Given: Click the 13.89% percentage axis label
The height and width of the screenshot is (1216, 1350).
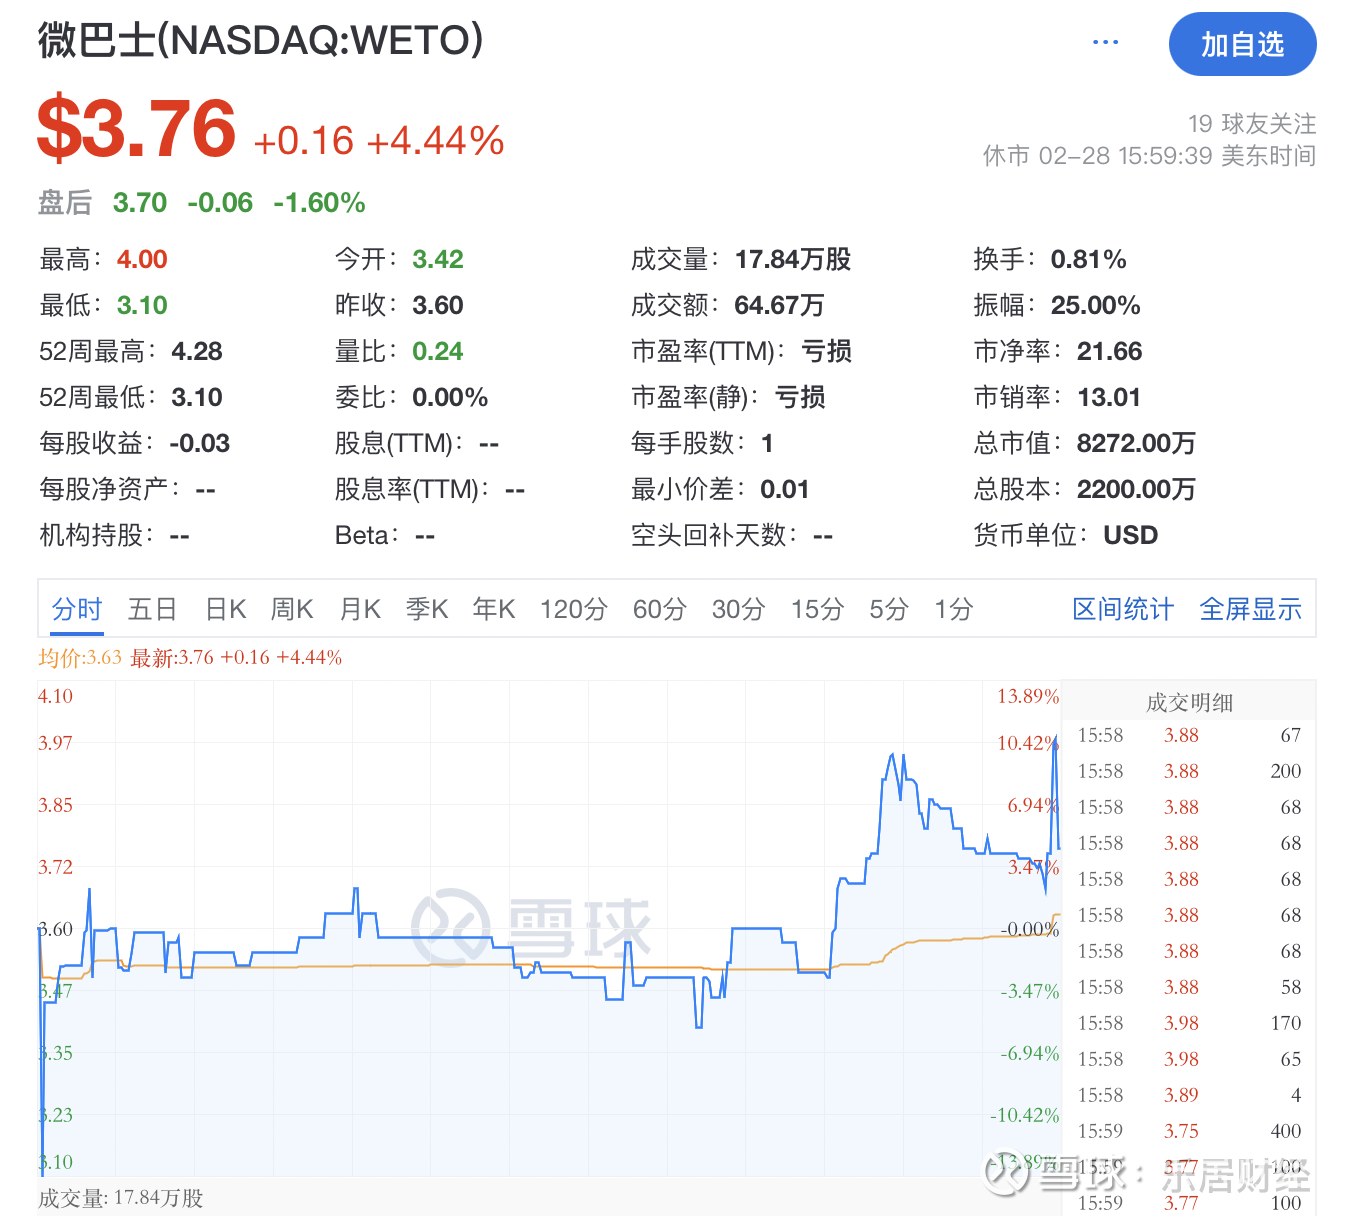Looking at the screenshot, I should pyautogui.click(x=1028, y=696).
